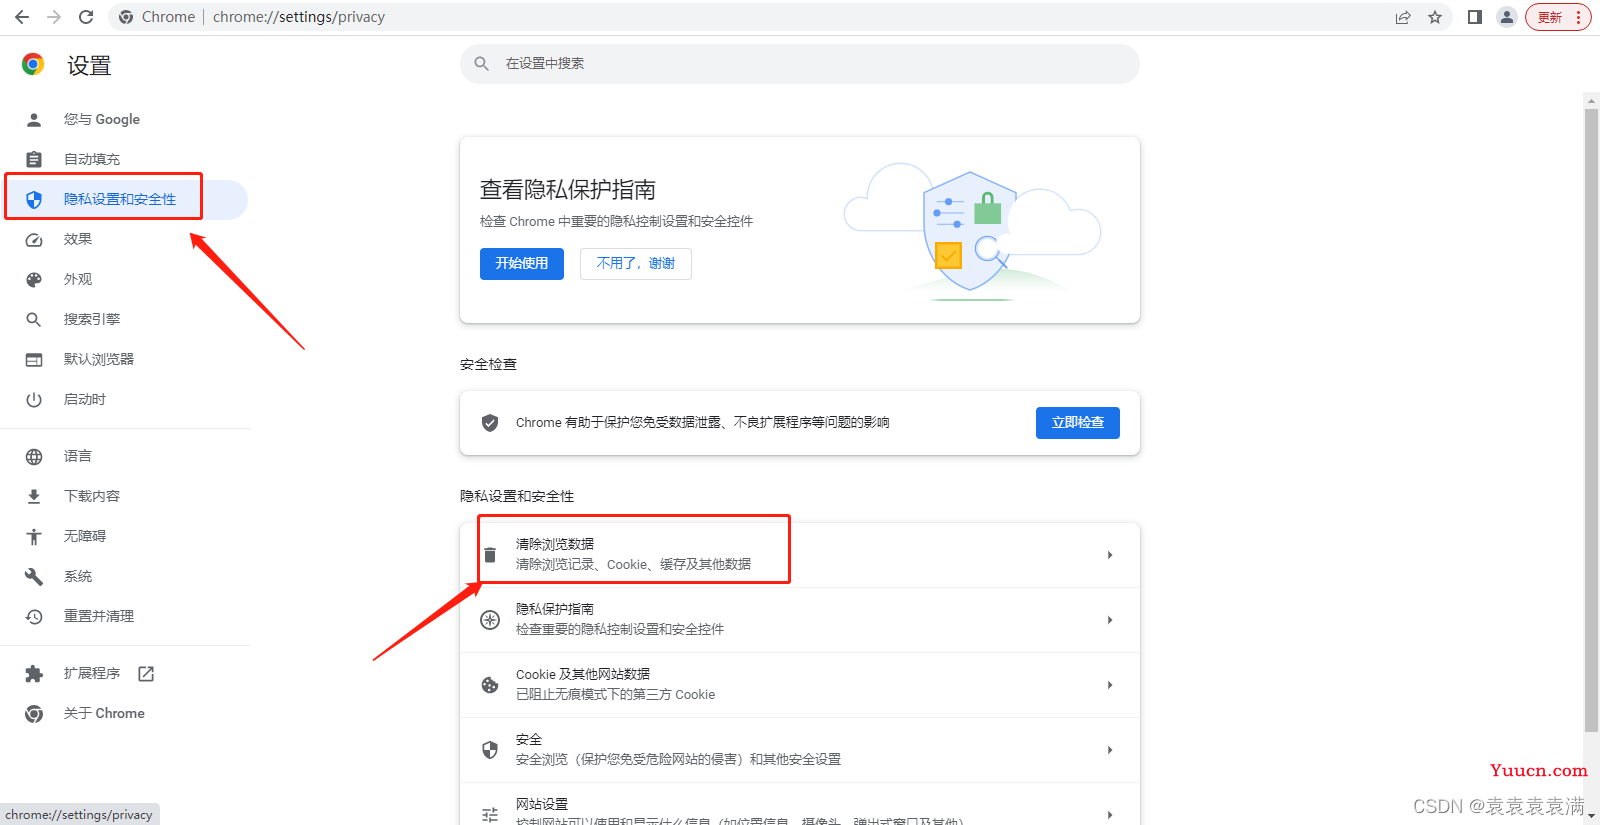Click the globe icon beside 语言
1600x825 pixels.
34,457
